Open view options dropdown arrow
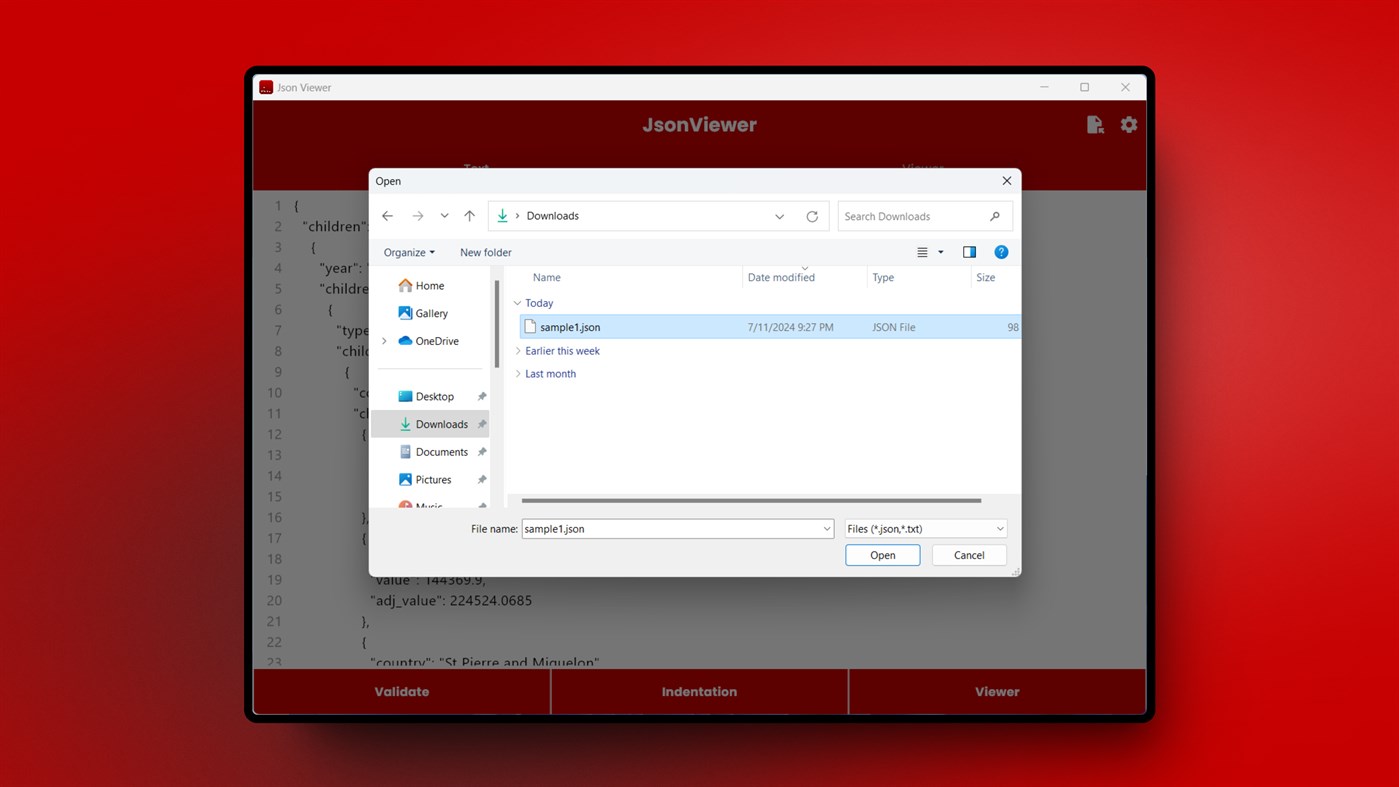 tap(941, 252)
